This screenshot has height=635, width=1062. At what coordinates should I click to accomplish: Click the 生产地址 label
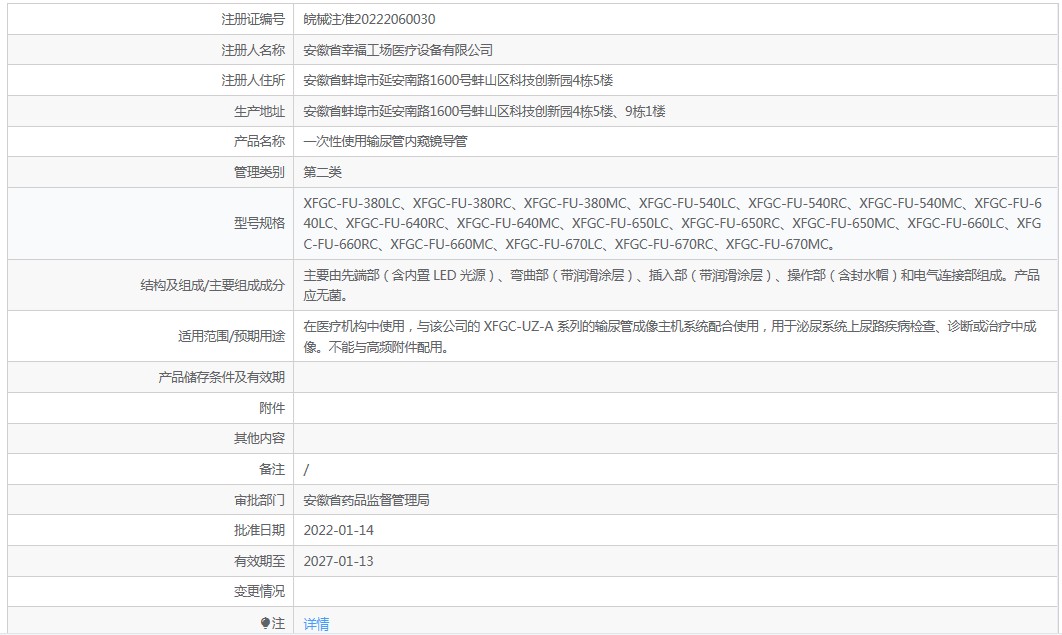point(259,111)
